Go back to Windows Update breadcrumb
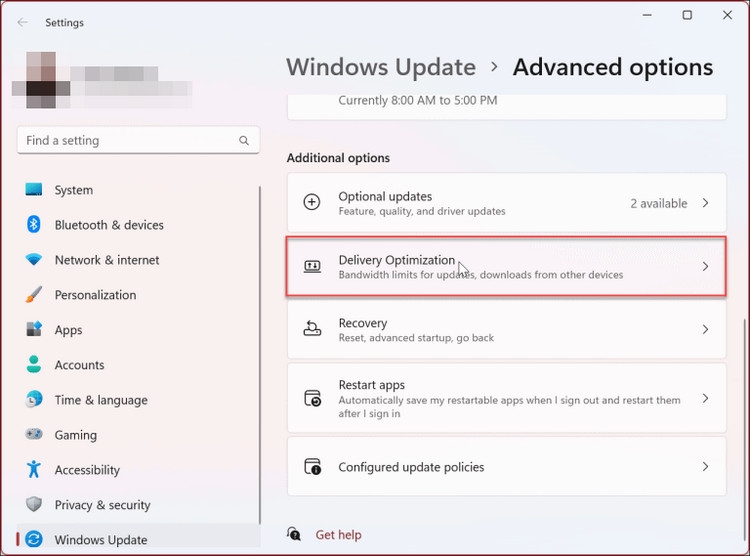The width and height of the screenshot is (750, 556). coord(381,67)
